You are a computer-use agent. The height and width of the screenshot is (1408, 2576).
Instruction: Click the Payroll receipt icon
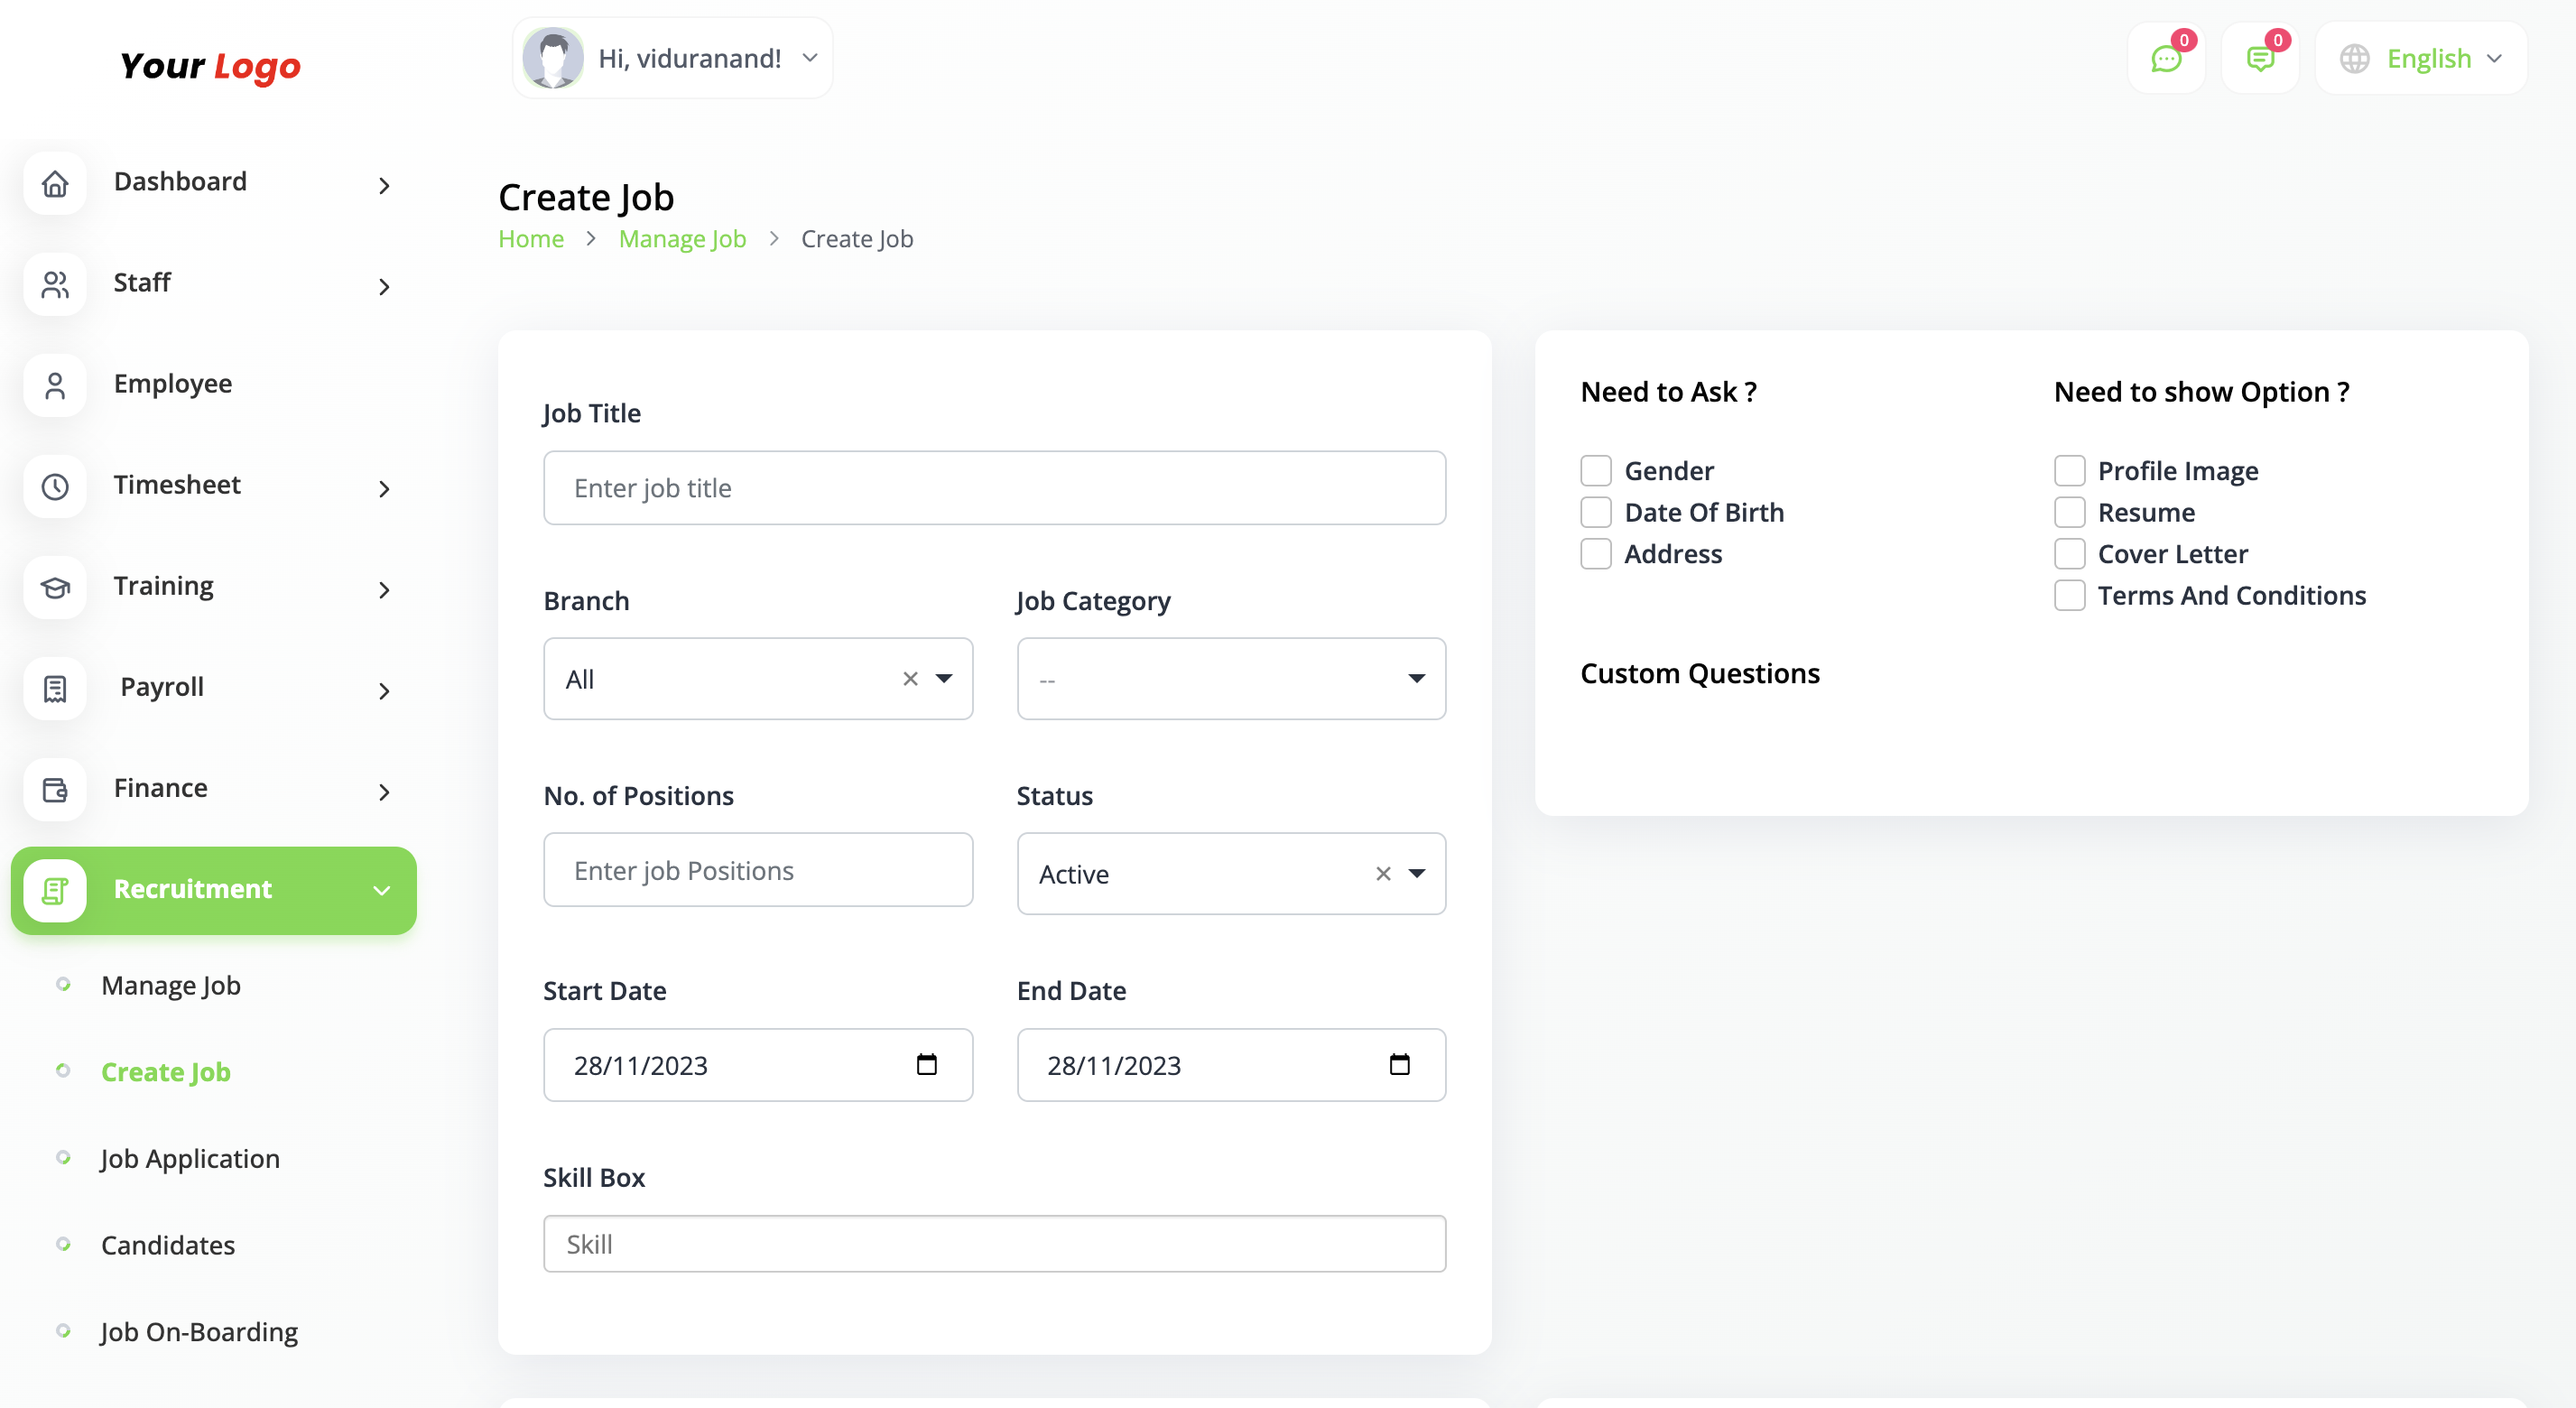[55, 689]
